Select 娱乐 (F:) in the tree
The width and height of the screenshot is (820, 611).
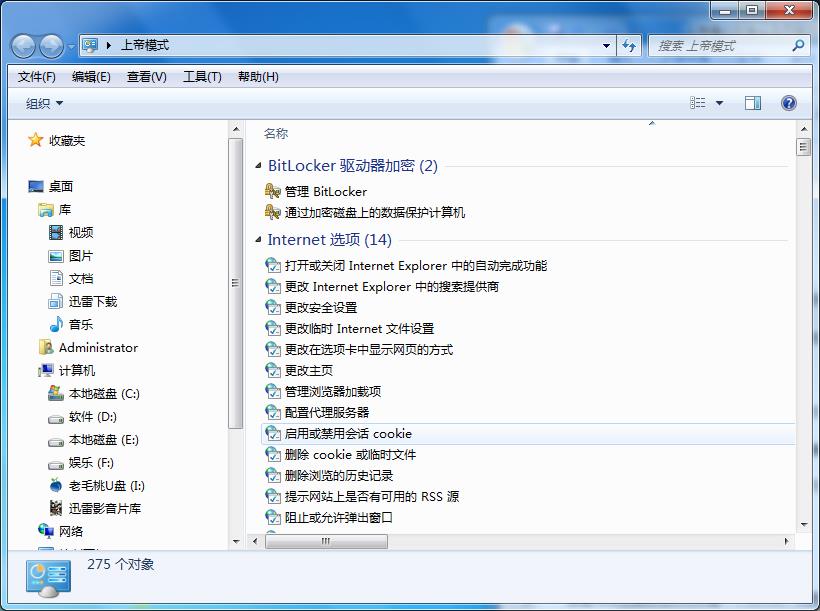[x=91, y=462]
